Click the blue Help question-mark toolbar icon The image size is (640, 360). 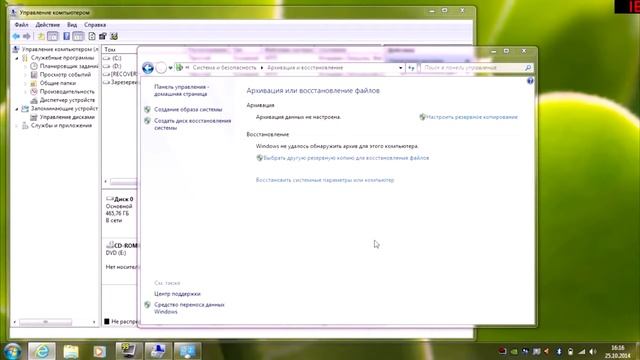point(67,36)
